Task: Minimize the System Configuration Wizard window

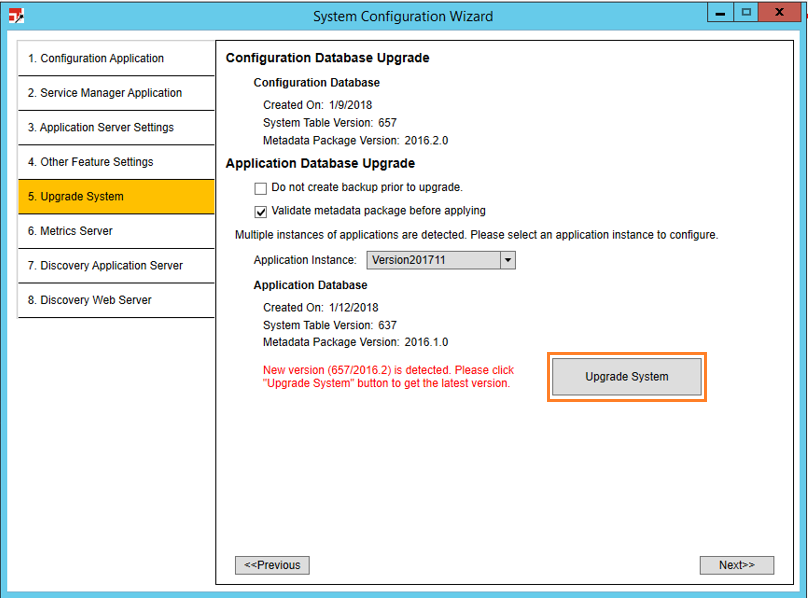Action: click(x=721, y=12)
